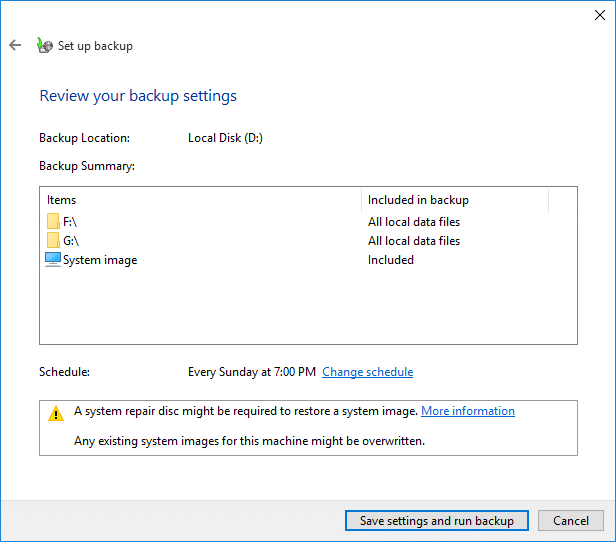Click the Every Sunday at 7:00 PM text
Image resolution: width=616 pixels, height=542 pixels.
(x=252, y=372)
